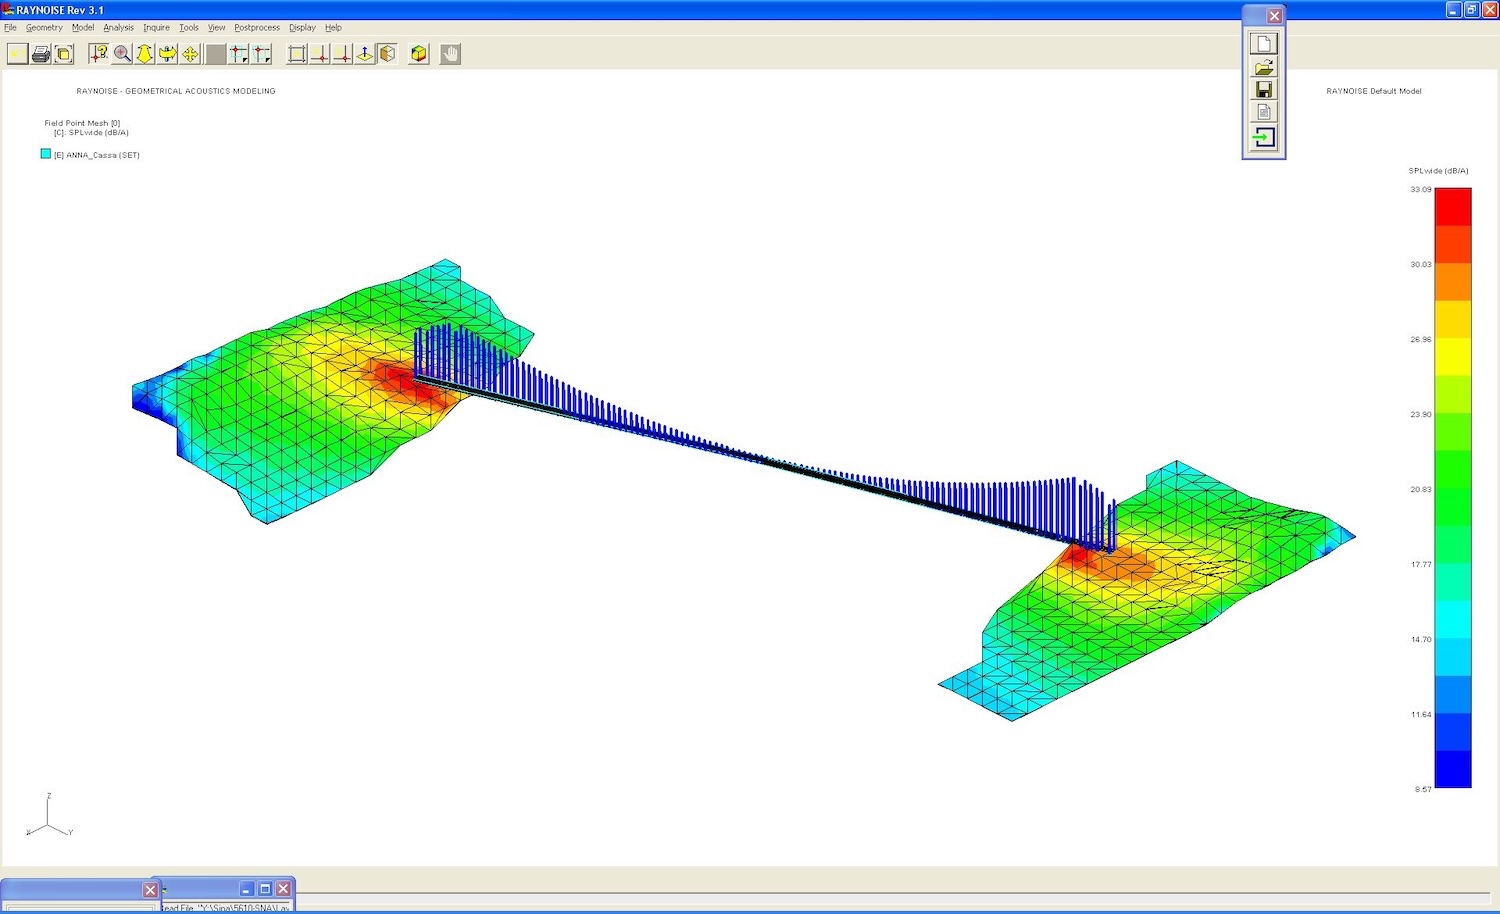Click the hand grab tool icon
Image resolution: width=1500 pixels, height=914 pixels.
pos(451,54)
